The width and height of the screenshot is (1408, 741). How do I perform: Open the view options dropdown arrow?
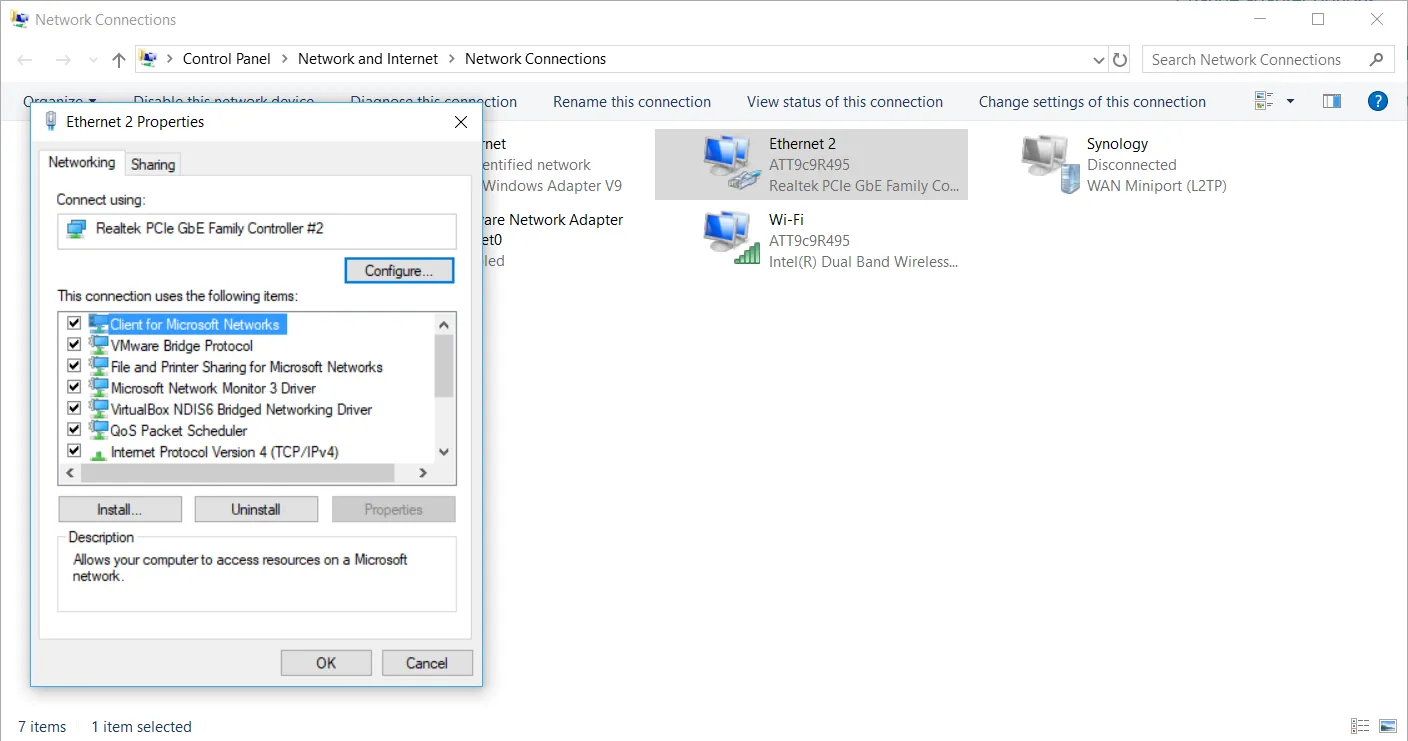(1290, 101)
